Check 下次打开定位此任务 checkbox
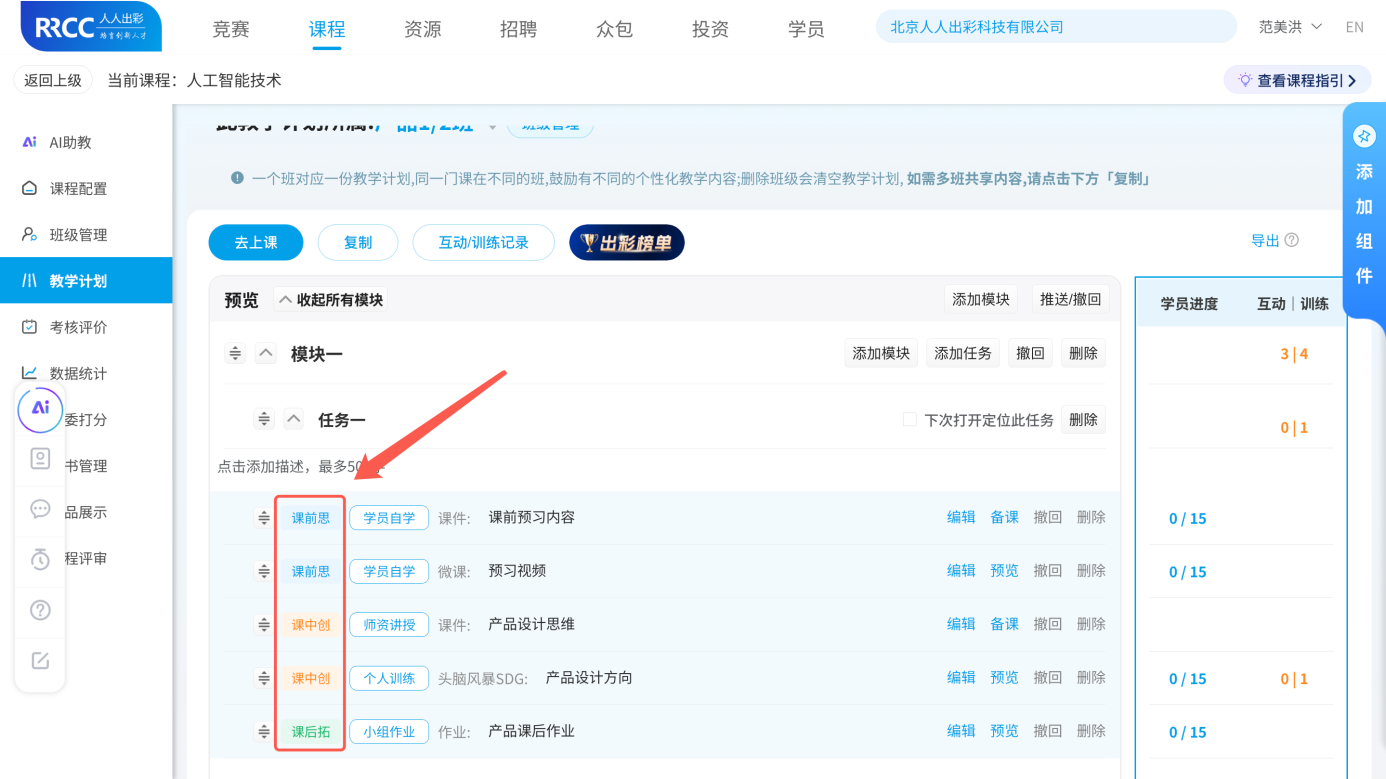 pos(909,419)
